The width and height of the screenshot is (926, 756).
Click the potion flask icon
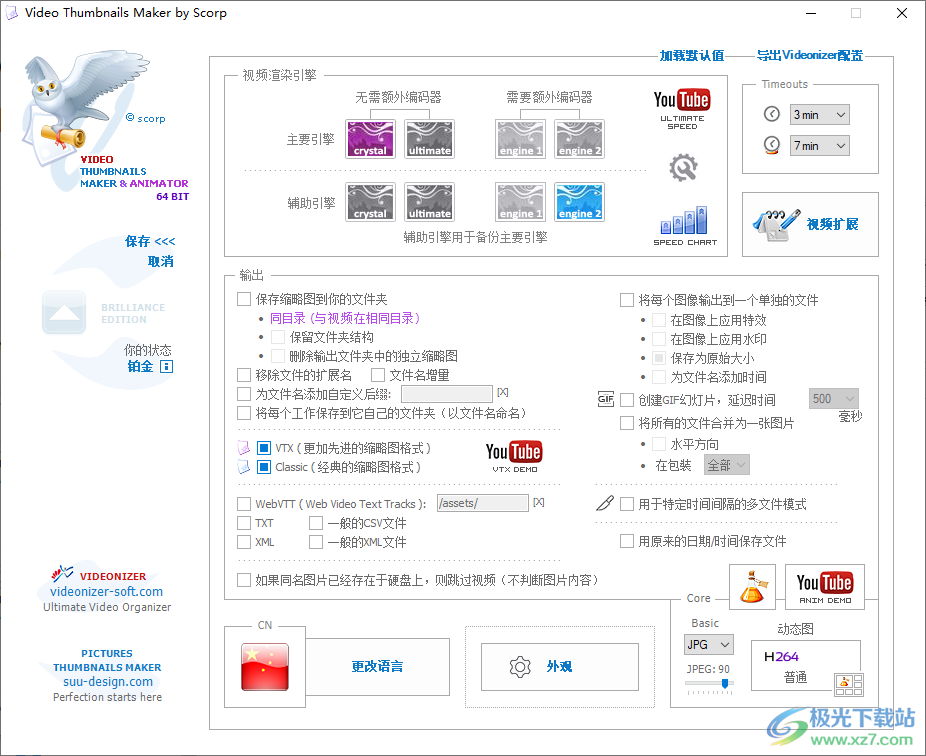click(752, 587)
